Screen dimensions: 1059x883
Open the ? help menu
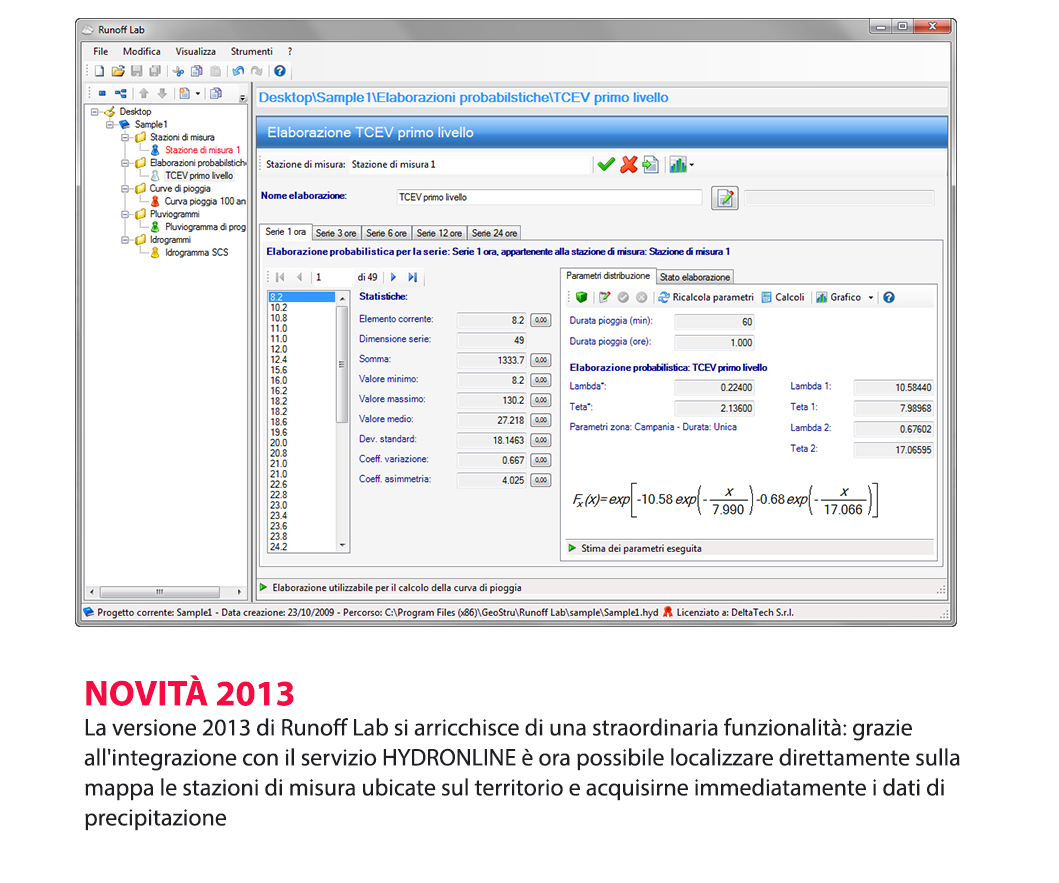point(290,51)
